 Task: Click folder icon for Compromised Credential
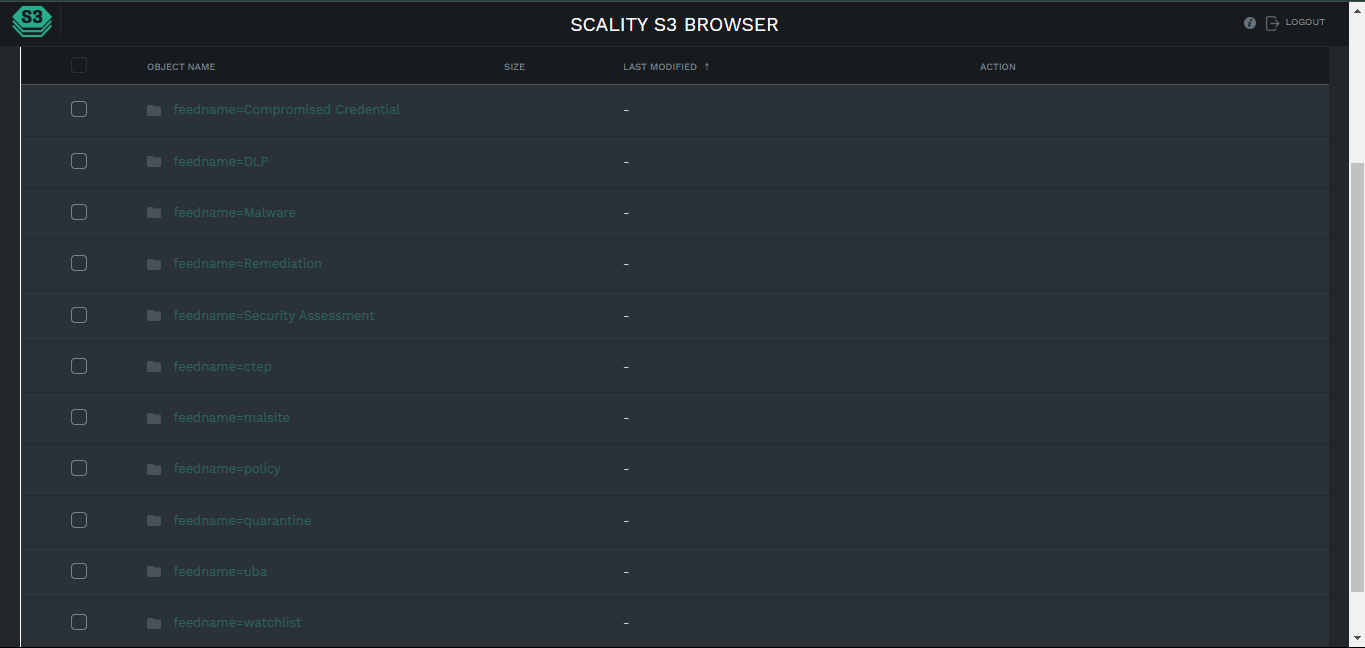154,110
